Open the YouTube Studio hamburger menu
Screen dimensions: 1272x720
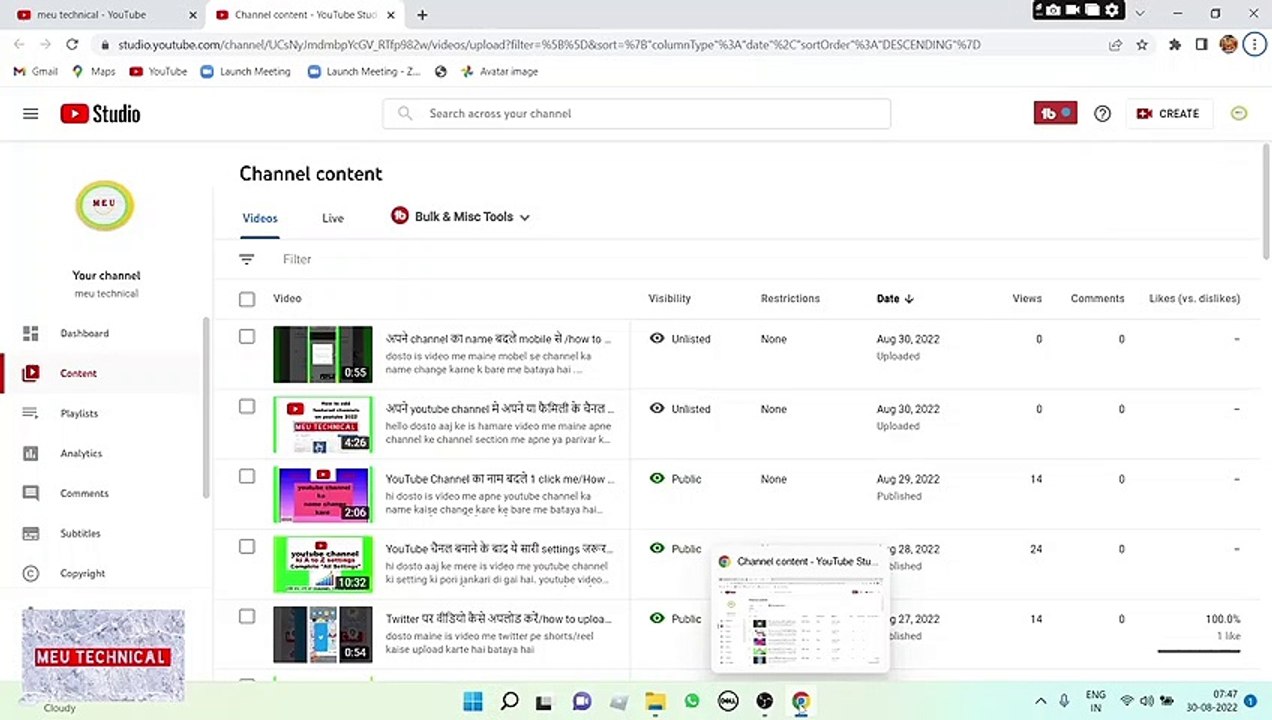click(31, 114)
